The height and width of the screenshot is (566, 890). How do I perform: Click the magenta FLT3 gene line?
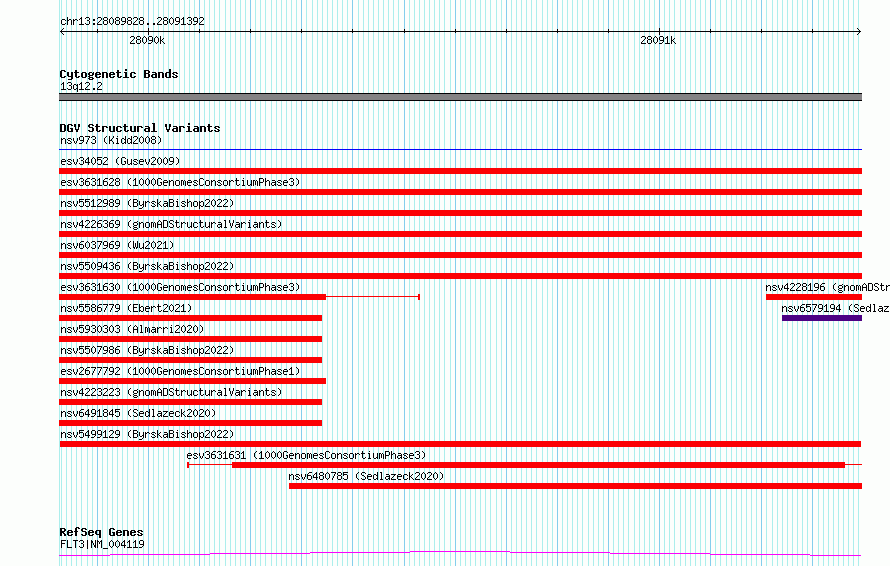click(460, 553)
